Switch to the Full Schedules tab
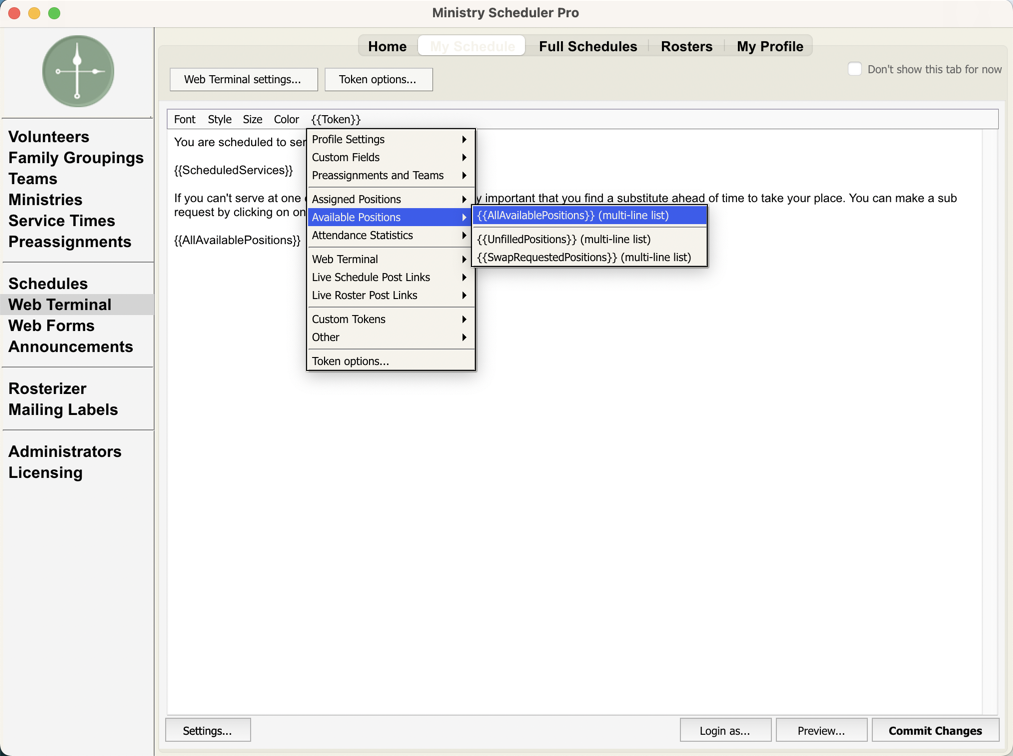This screenshot has height=756, width=1013. pos(588,47)
